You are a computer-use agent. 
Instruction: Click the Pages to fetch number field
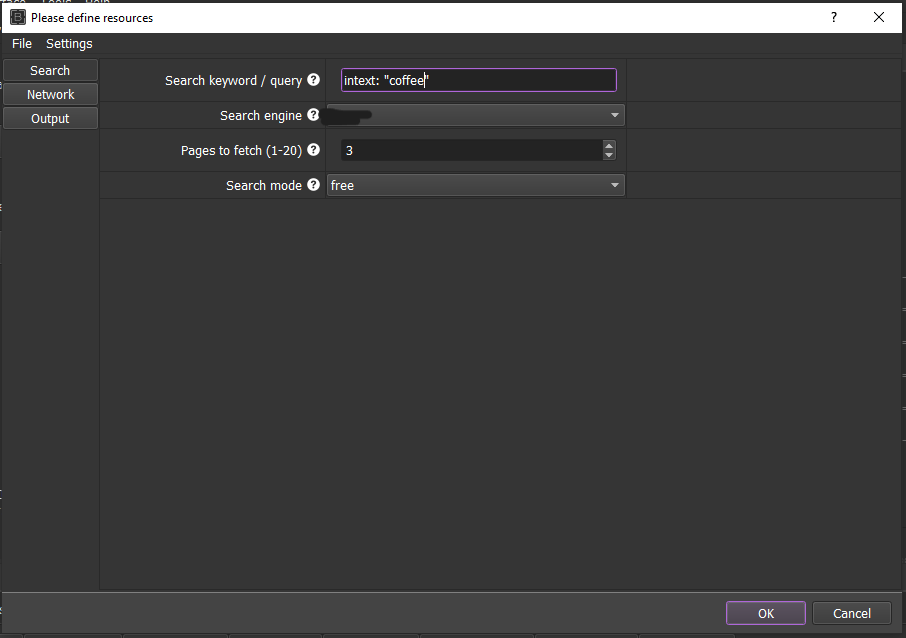point(471,150)
